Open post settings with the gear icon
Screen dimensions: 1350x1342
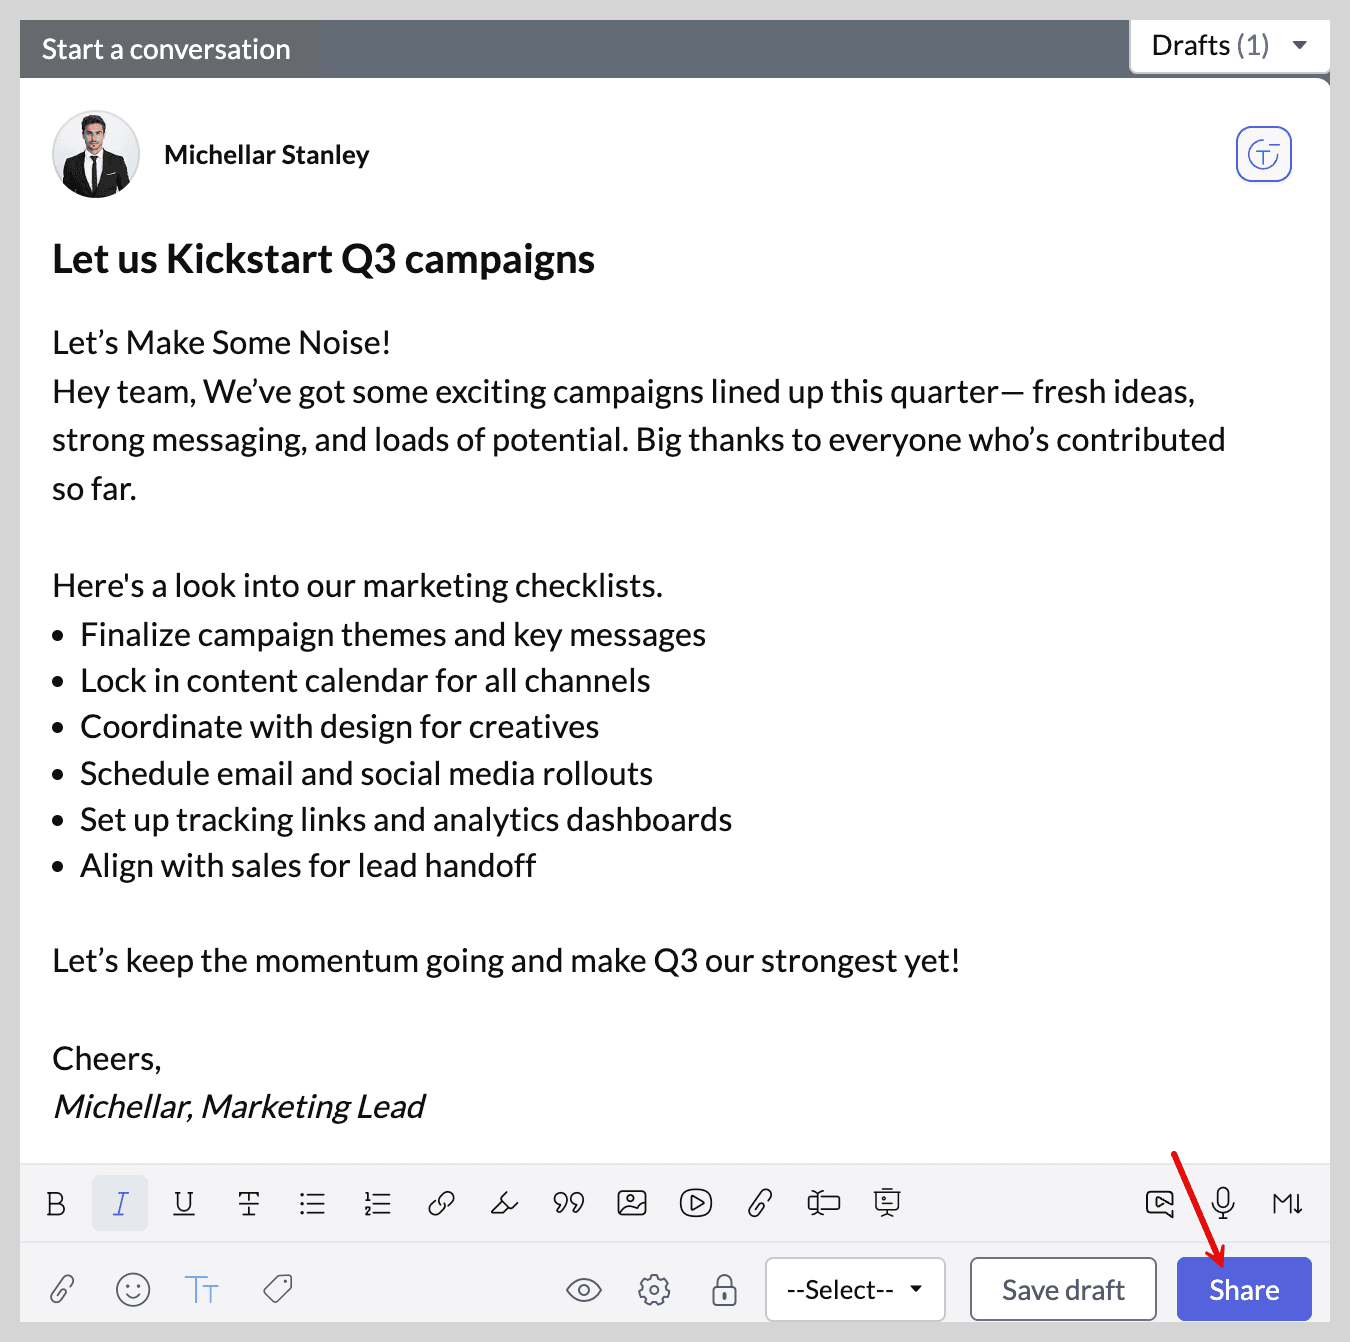pyautogui.click(x=654, y=1290)
